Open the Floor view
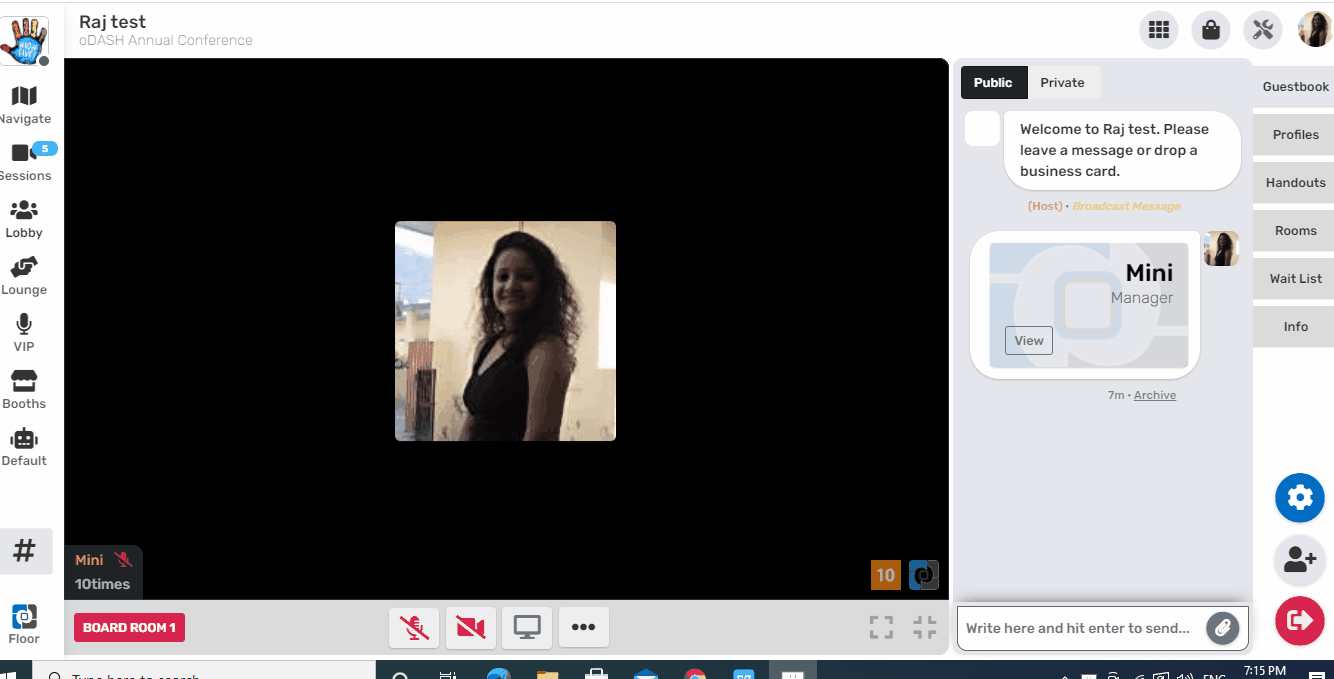 (24, 625)
